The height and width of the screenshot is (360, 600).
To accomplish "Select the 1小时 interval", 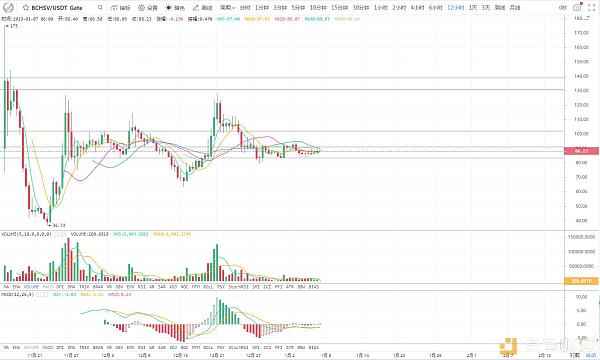I will click(381, 7).
